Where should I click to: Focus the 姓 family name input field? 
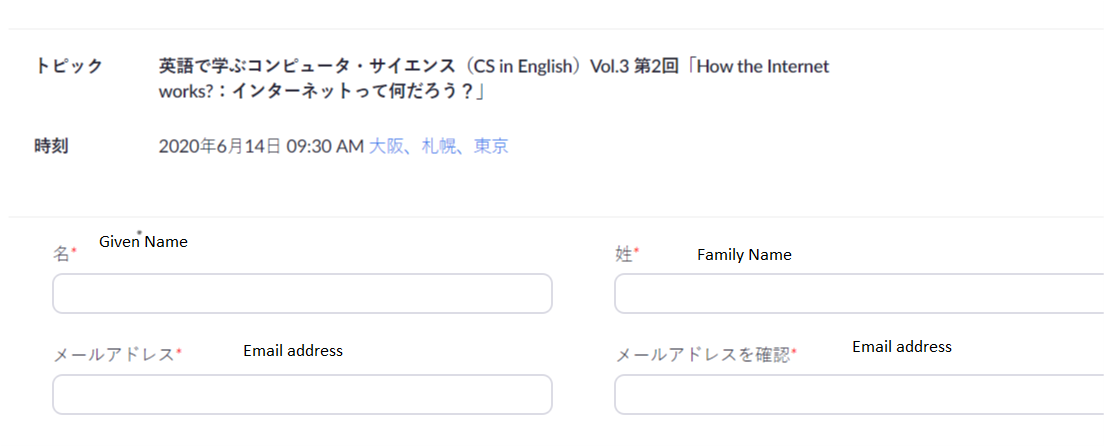click(859, 294)
